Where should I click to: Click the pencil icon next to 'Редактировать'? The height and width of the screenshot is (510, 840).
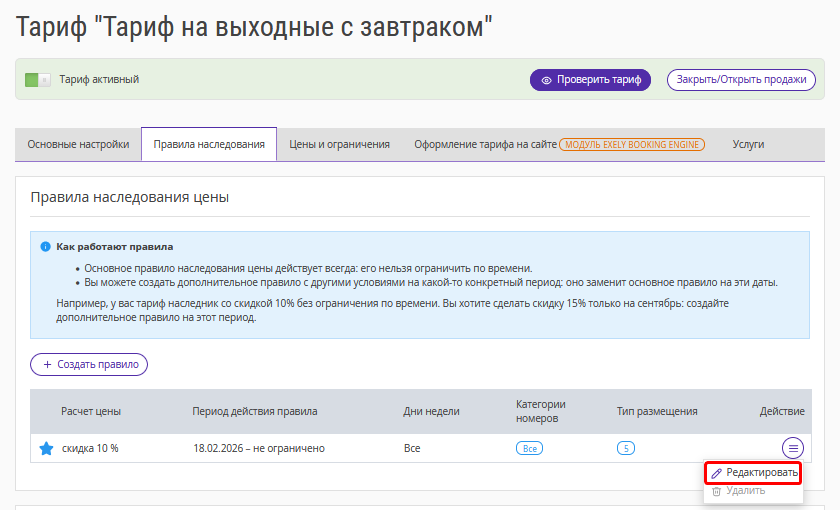click(x=716, y=472)
